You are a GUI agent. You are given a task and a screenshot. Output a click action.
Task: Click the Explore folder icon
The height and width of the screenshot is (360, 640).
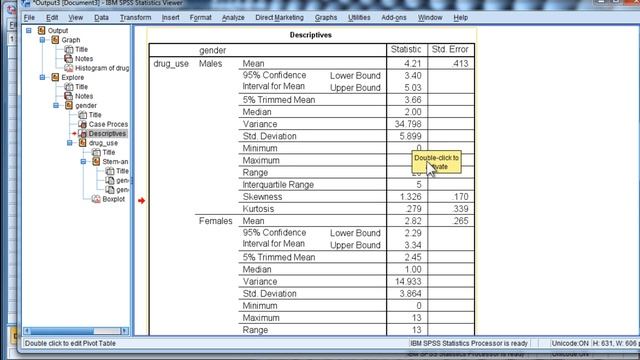click(x=55, y=78)
